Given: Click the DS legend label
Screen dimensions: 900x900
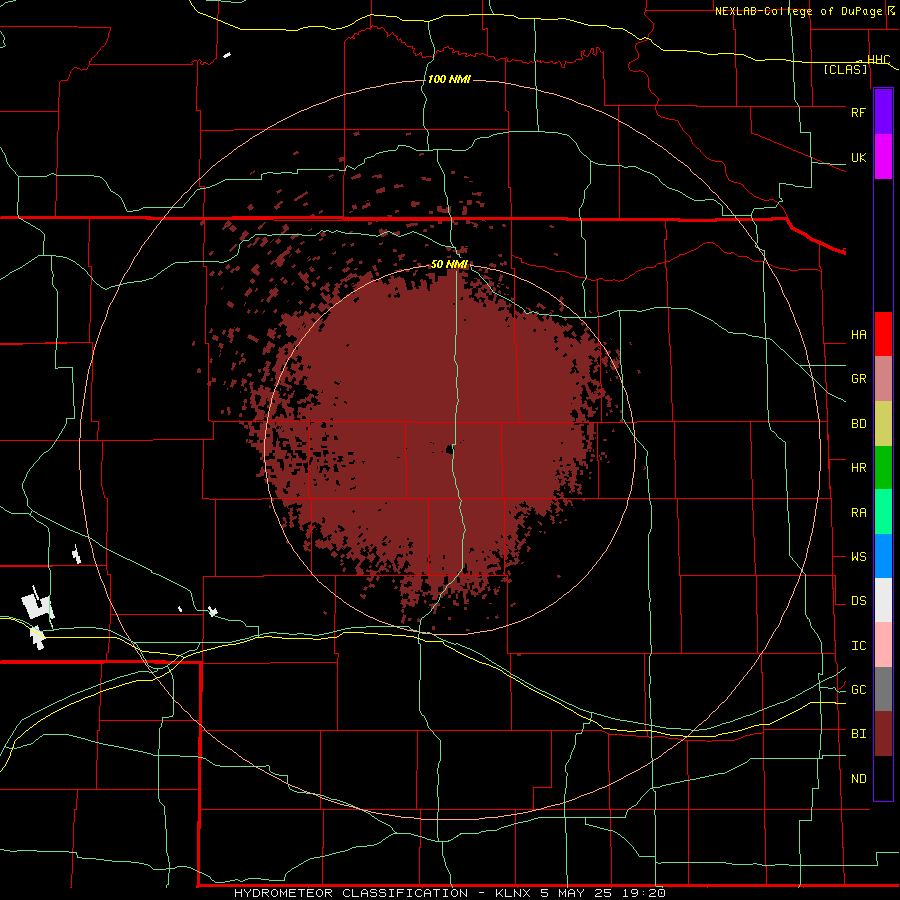Looking at the screenshot, I should [x=858, y=601].
